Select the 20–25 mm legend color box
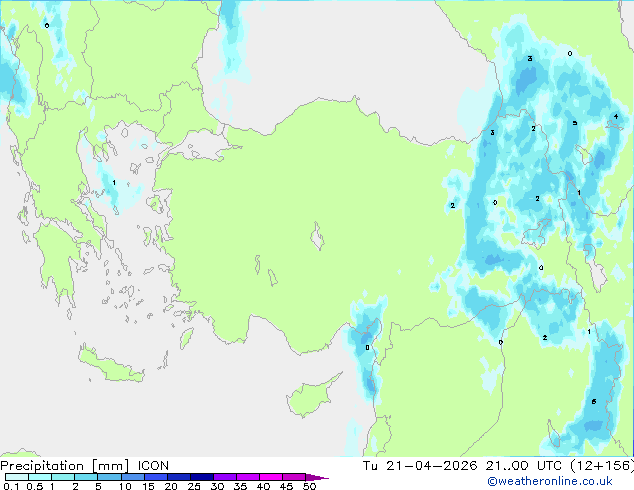Image resolution: width=634 pixels, height=490 pixels. tap(178, 477)
